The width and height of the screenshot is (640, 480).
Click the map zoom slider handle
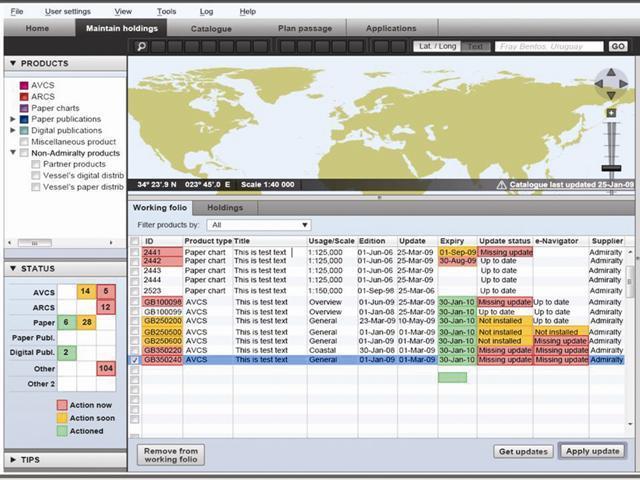(611, 168)
